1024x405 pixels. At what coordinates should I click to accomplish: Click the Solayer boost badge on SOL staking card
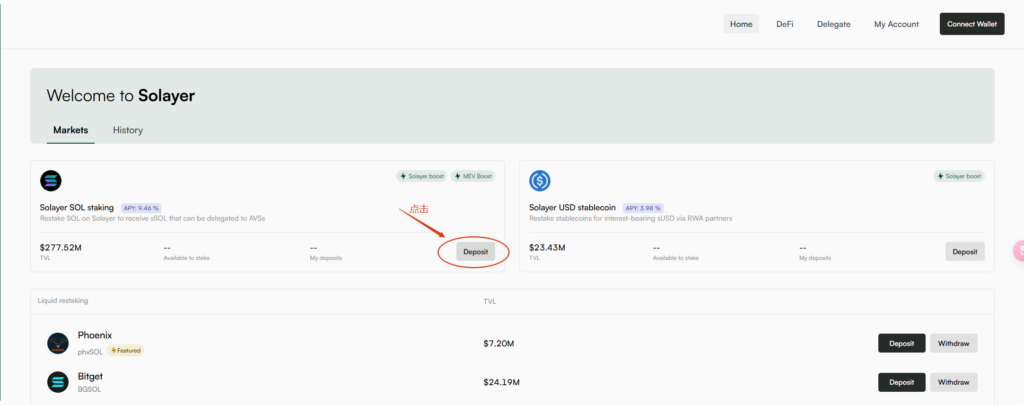422,176
